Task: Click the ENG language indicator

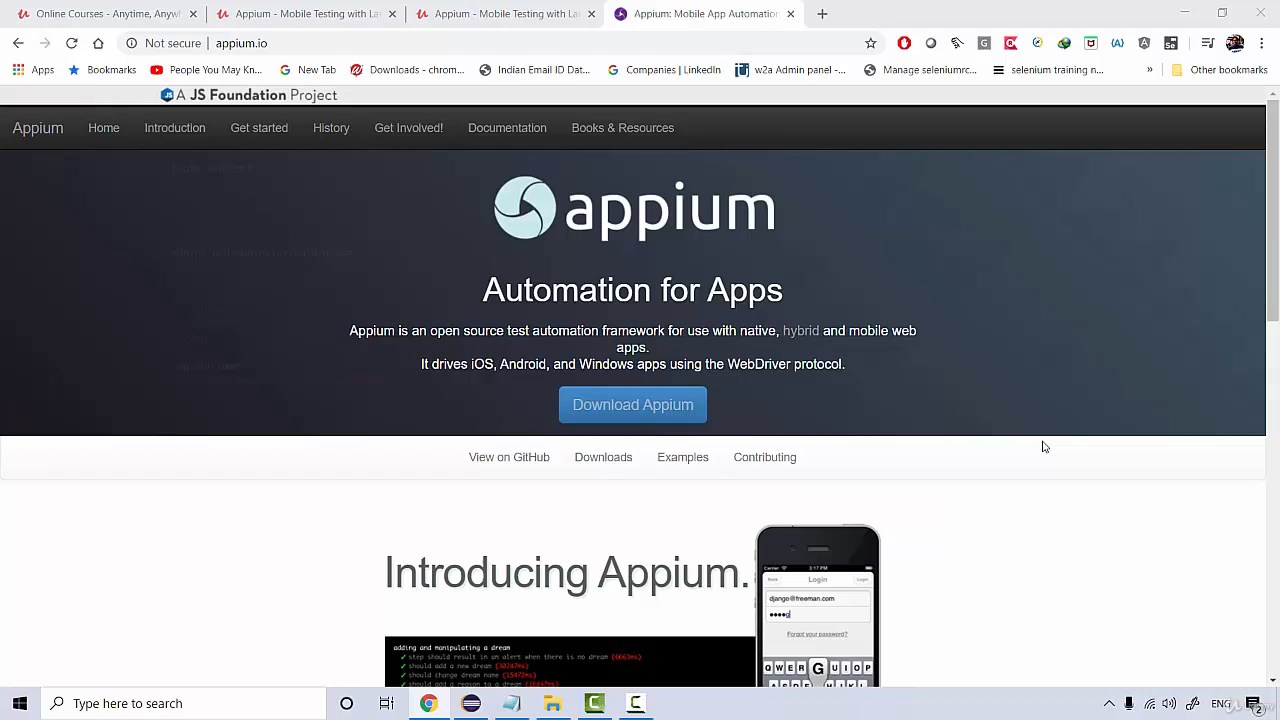Action: point(1221,704)
